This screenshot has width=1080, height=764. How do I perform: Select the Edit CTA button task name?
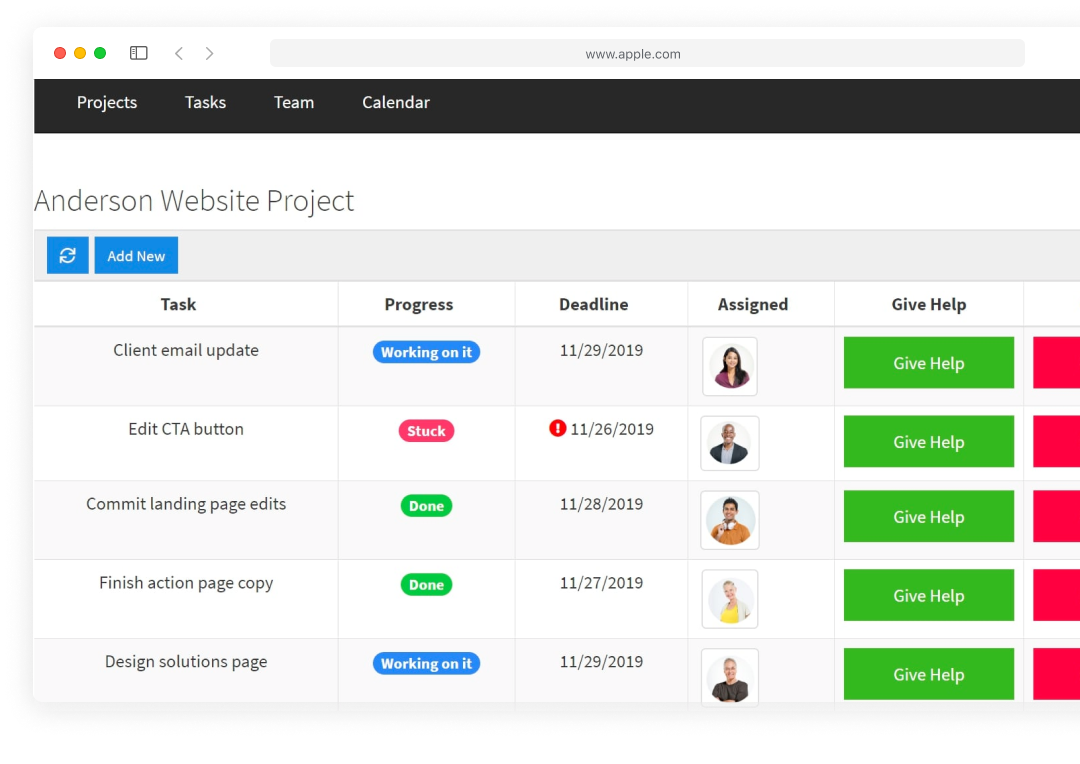point(186,429)
